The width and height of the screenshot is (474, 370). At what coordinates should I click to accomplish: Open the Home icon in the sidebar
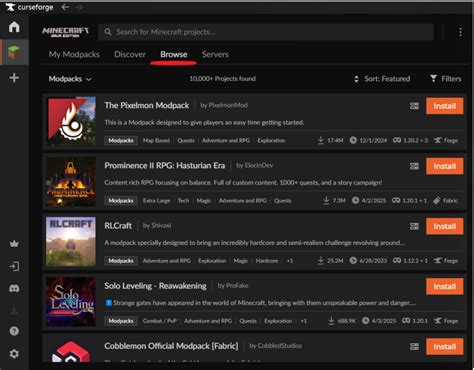[14, 27]
